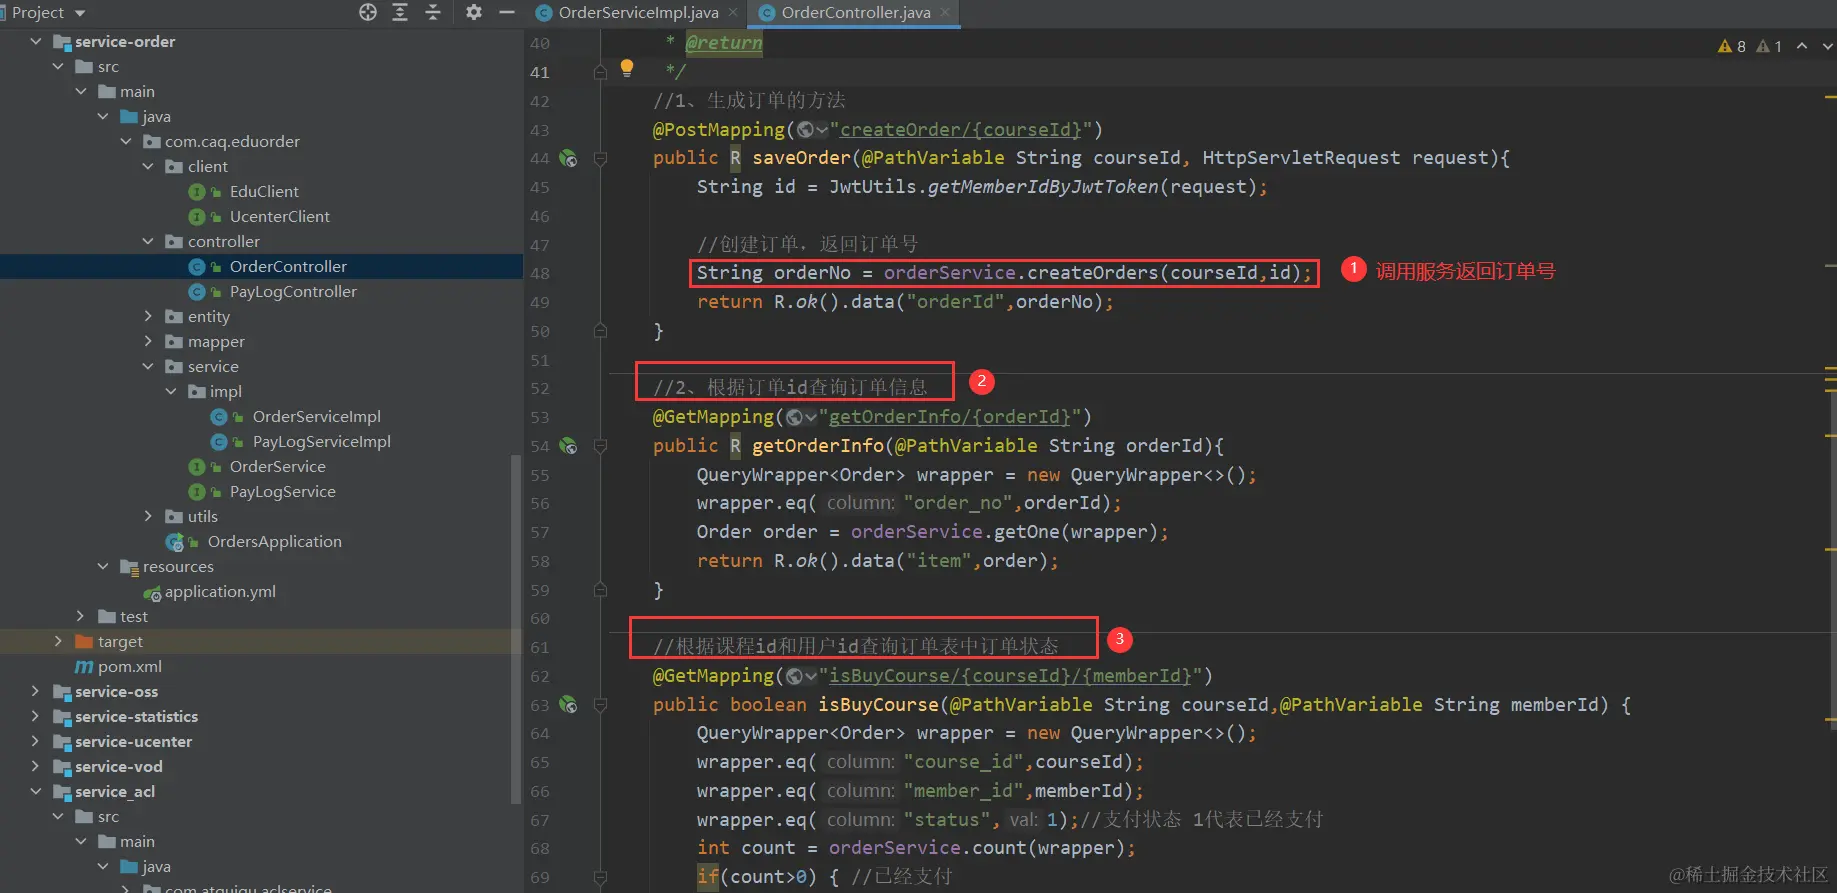The width and height of the screenshot is (1837, 893).
Task: Expand the target folder
Action: (58, 641)
